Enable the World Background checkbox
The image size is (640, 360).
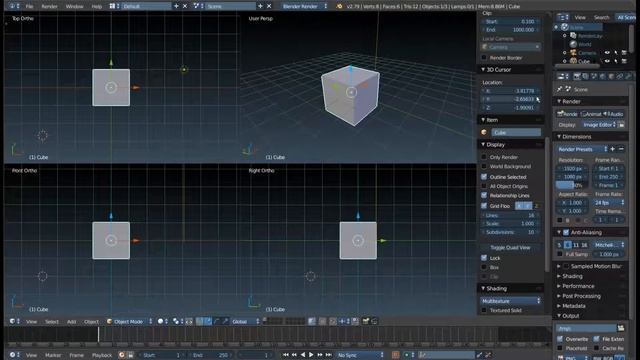tap(484, 166)
